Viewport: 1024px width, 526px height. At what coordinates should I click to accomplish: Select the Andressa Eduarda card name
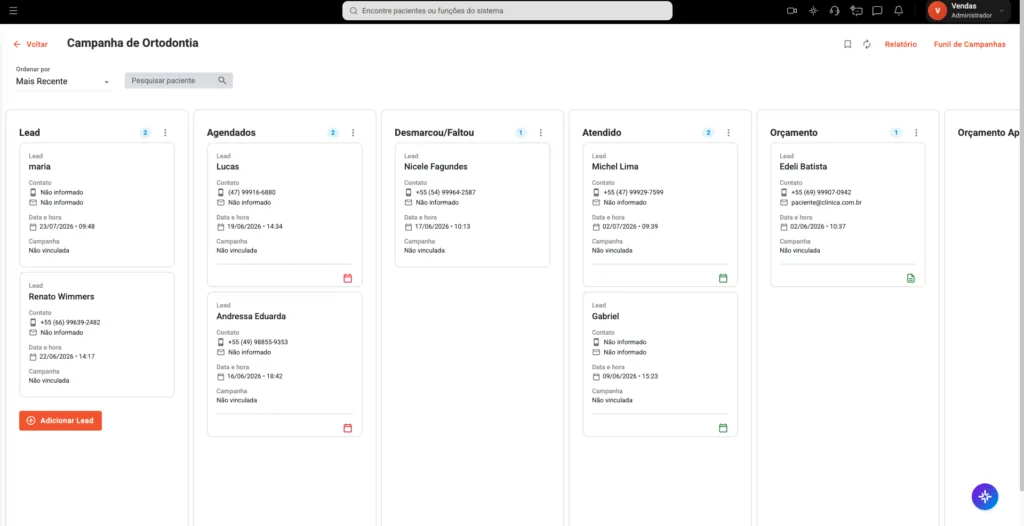(x=251, y=316)
